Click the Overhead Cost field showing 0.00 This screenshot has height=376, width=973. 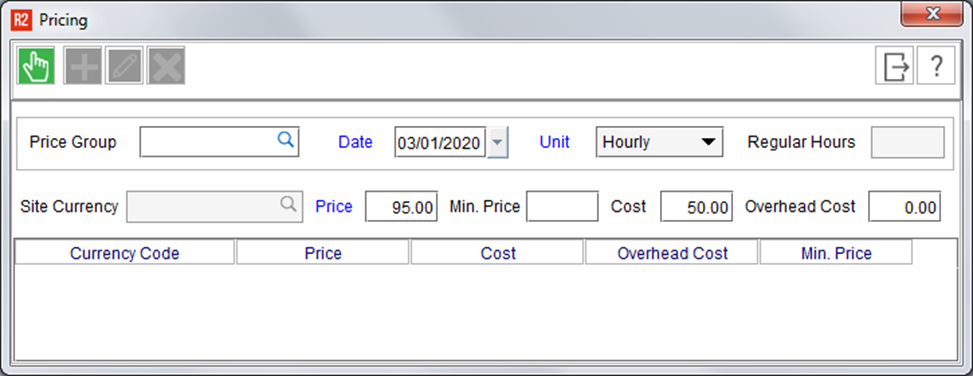click(x=905, y=207)
